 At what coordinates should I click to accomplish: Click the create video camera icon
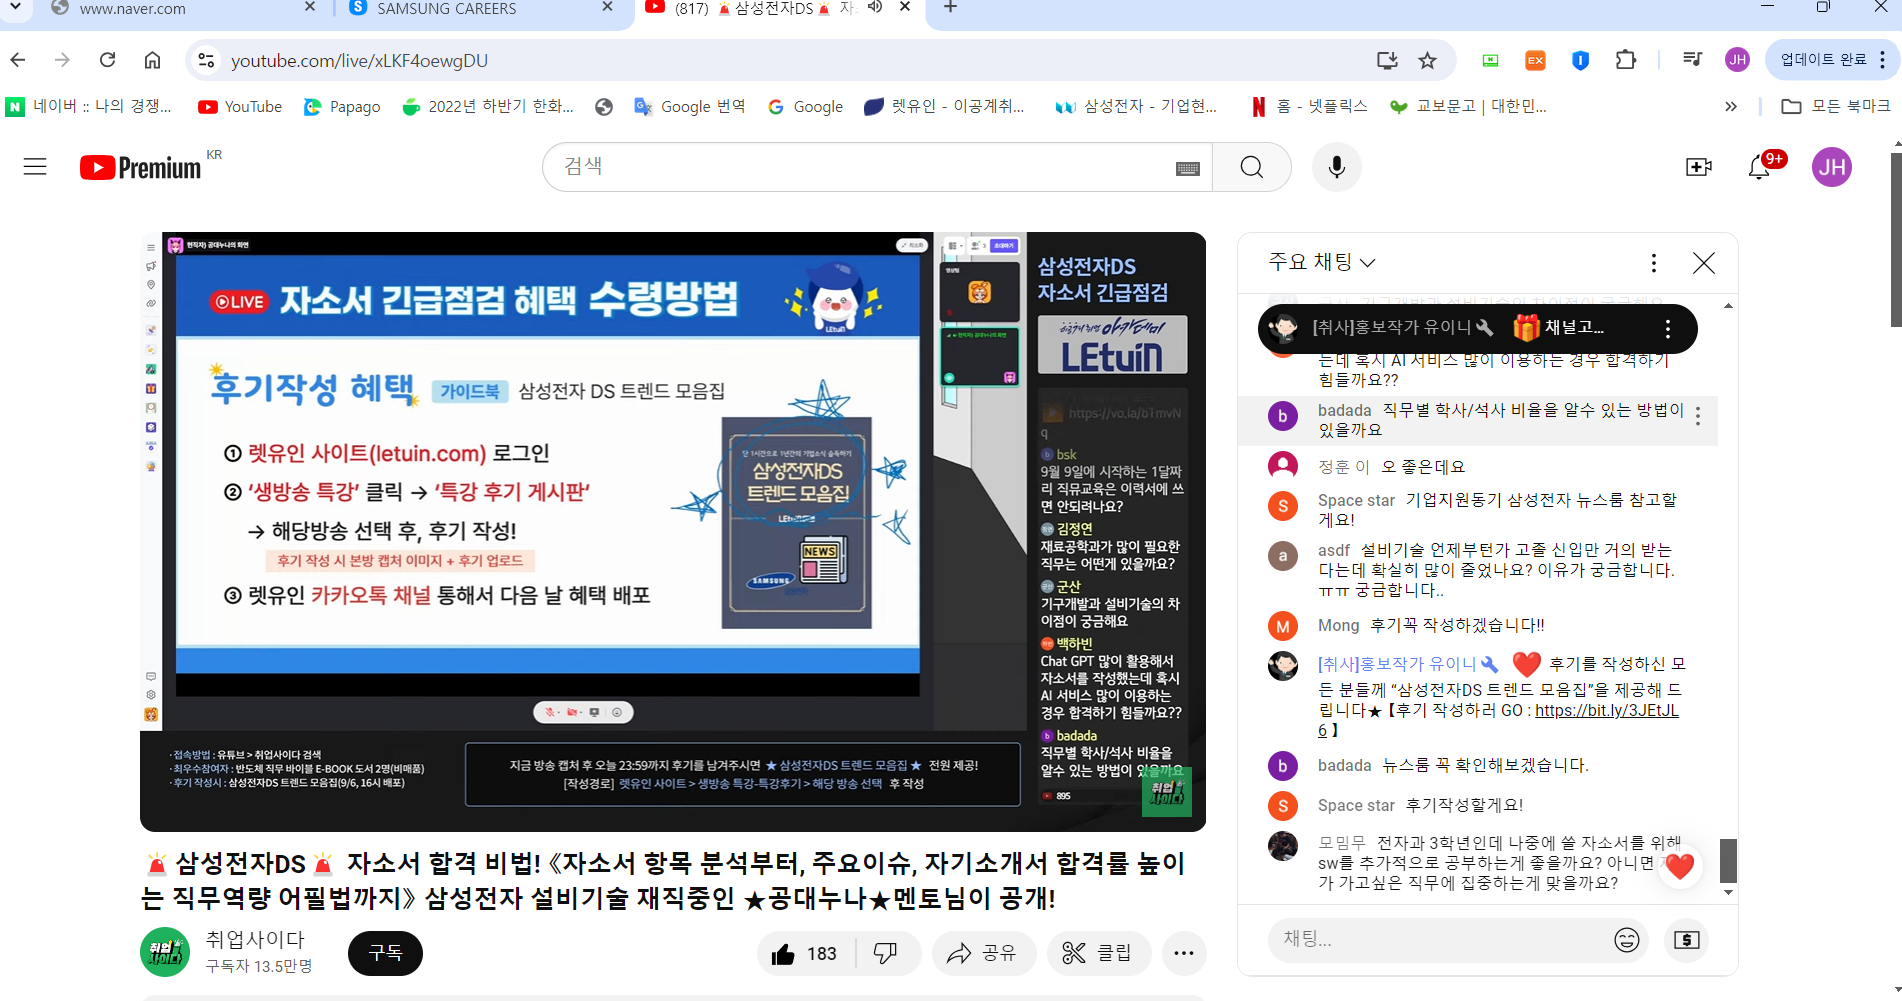pos(1698,167)
